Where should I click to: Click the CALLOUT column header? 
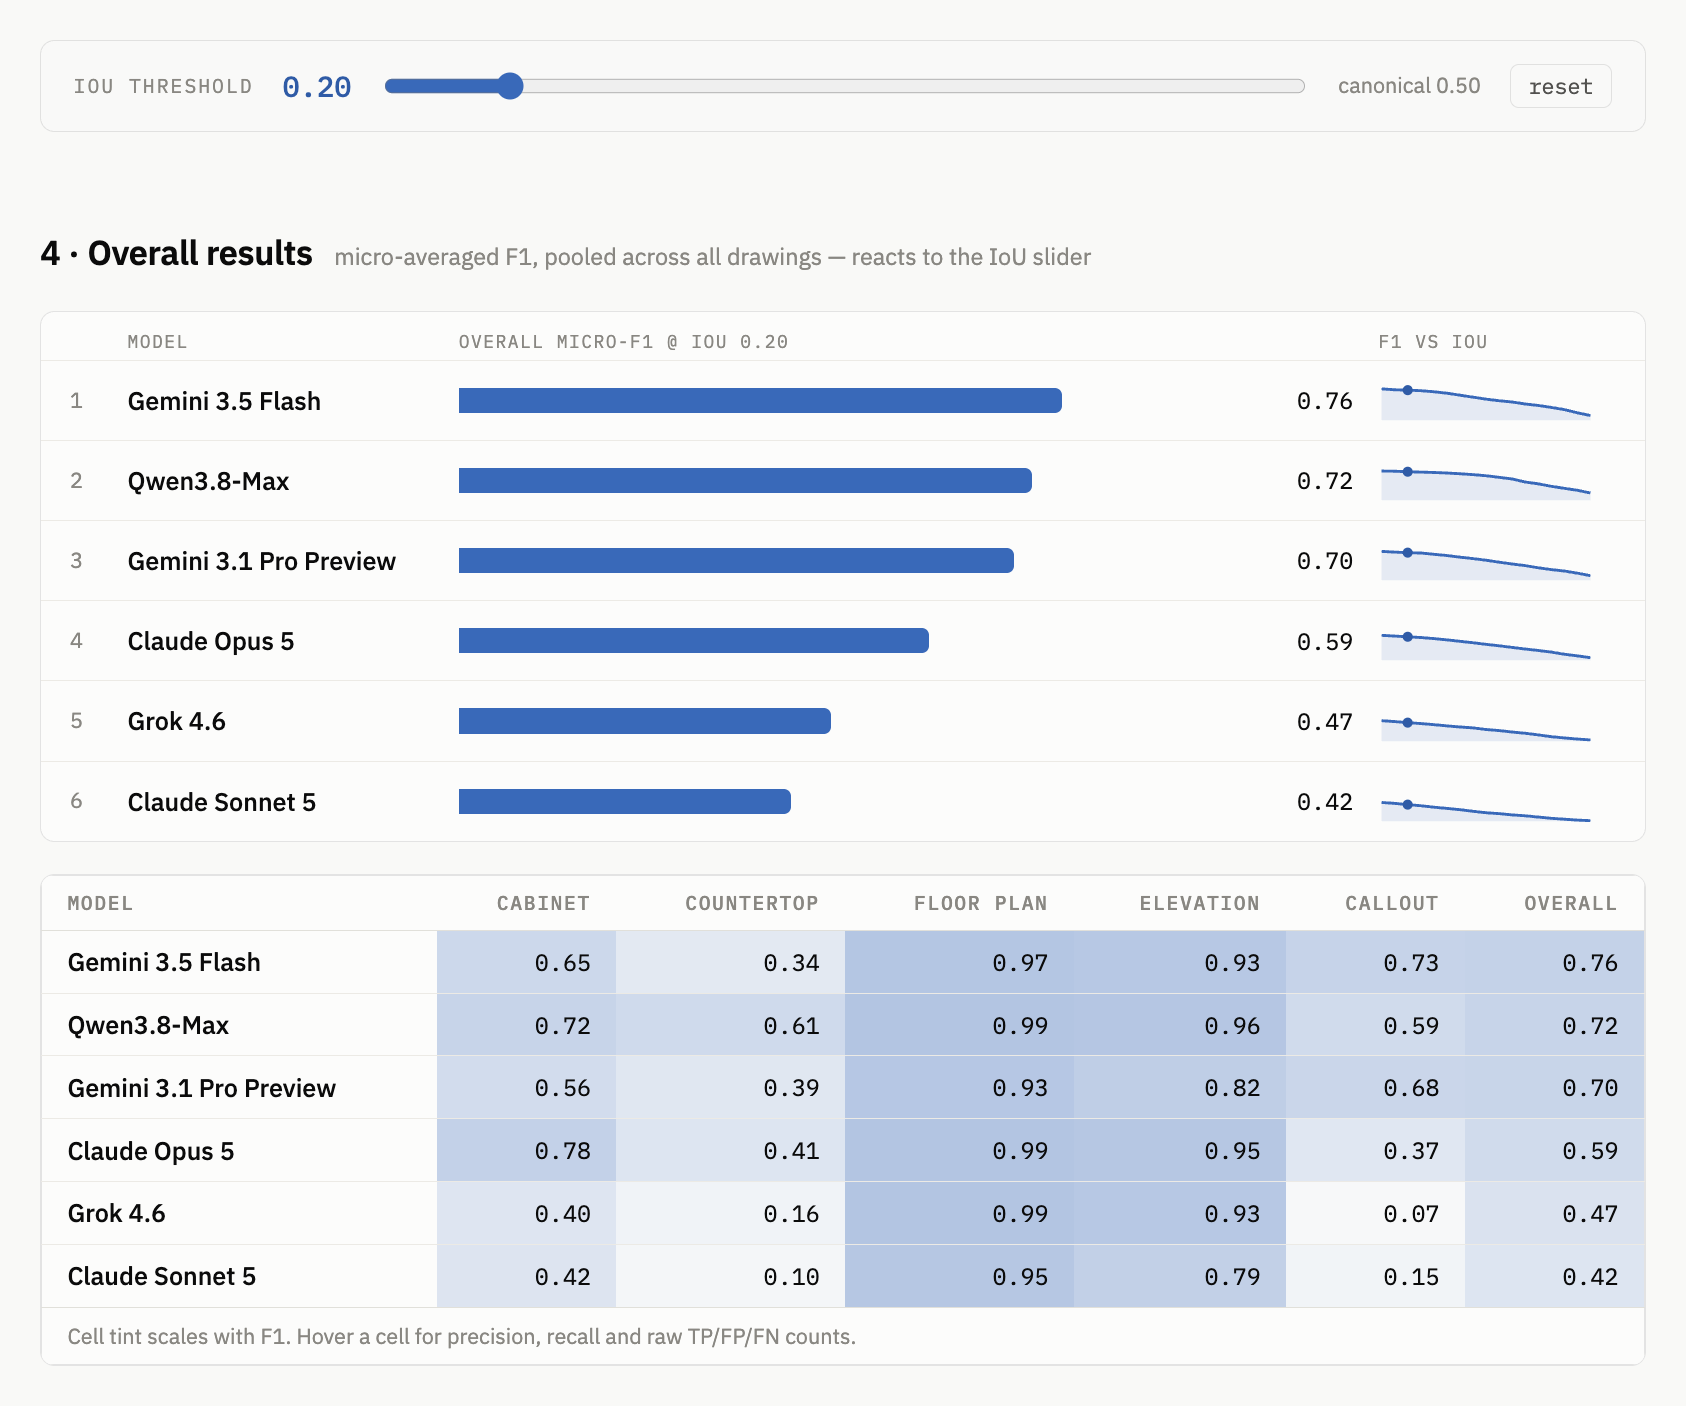tap(1391, 903)
